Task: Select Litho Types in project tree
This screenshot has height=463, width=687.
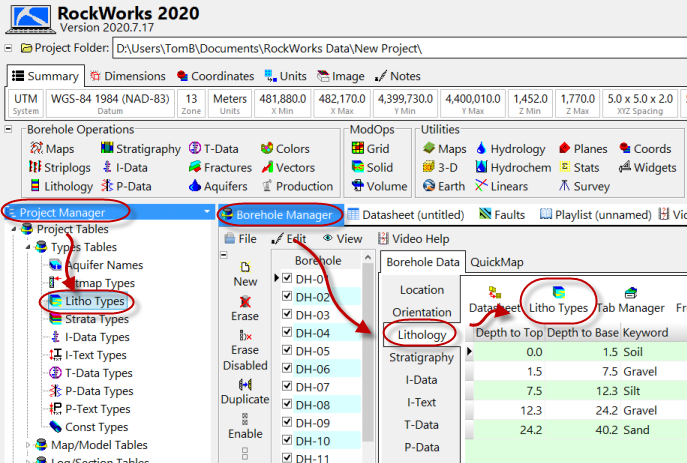Action: coord(95,301)
